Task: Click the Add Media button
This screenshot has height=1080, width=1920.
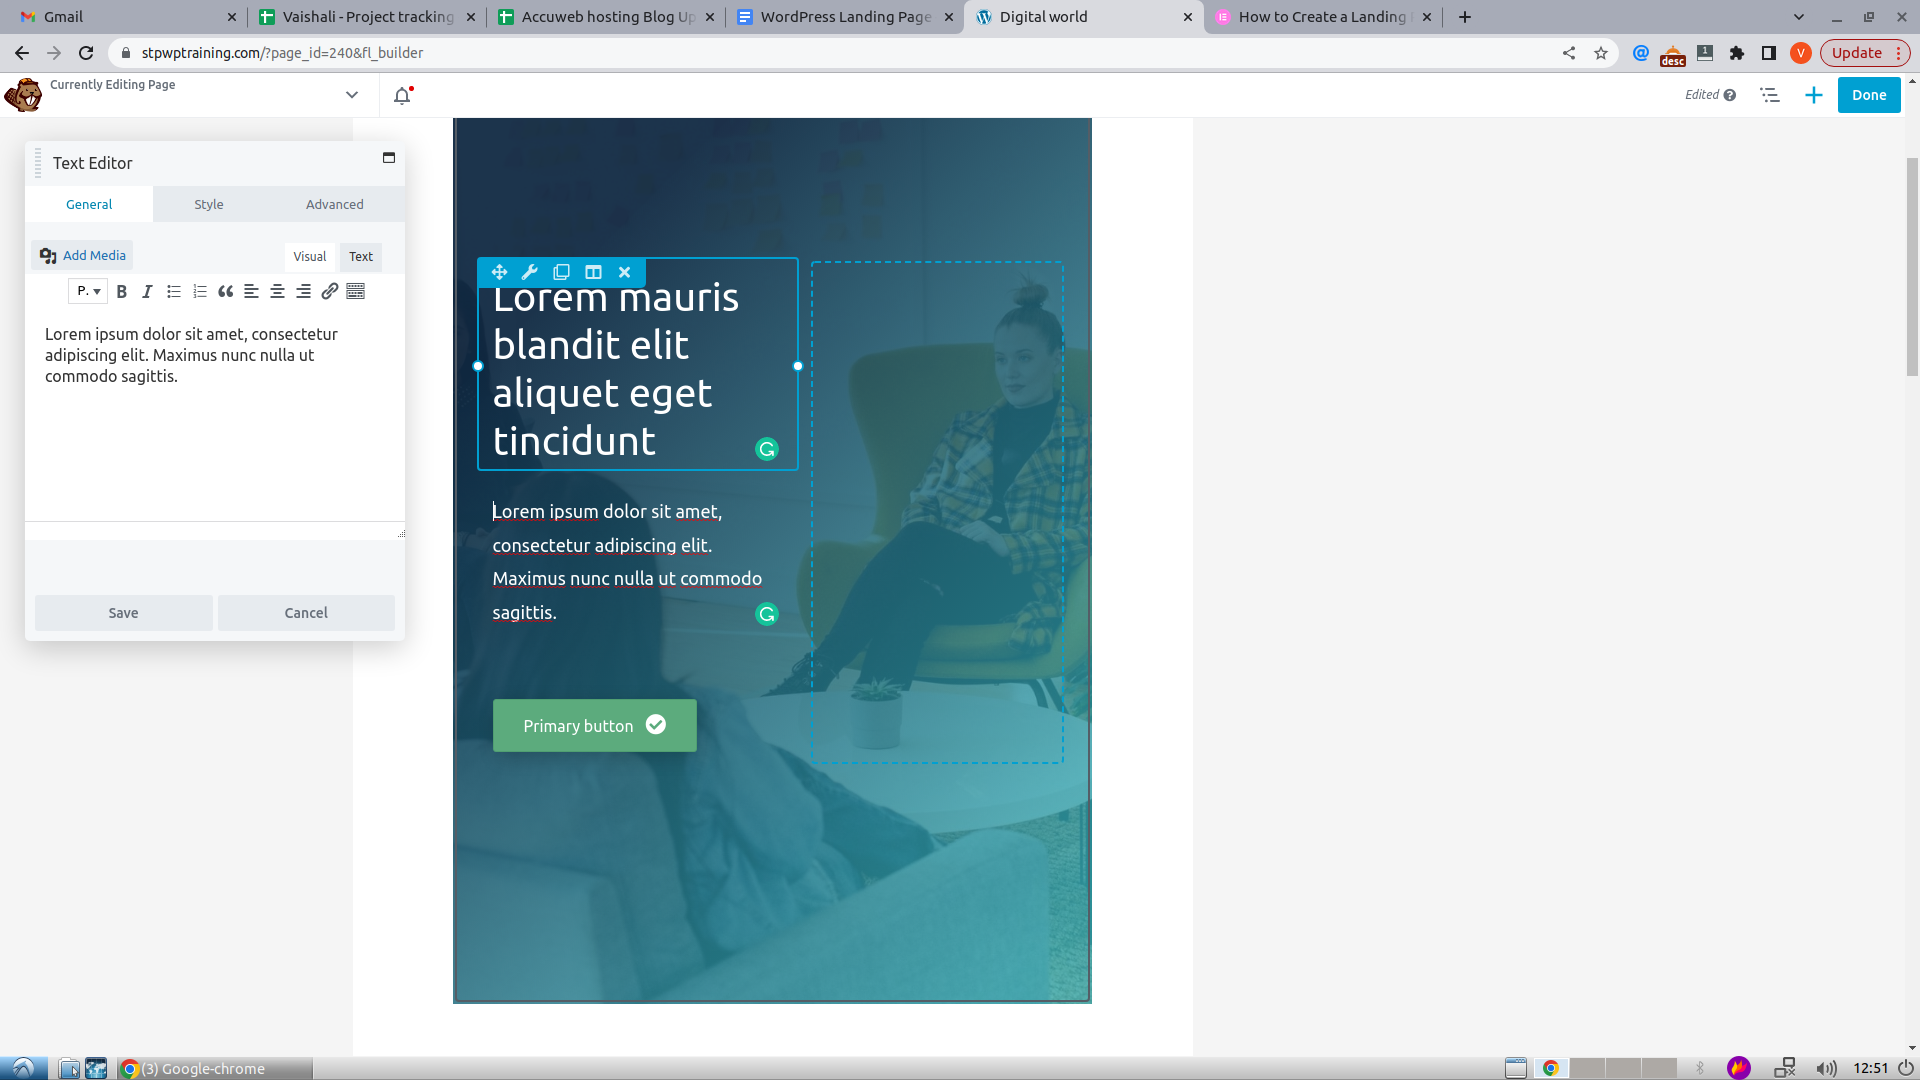Action: [83, 256]
